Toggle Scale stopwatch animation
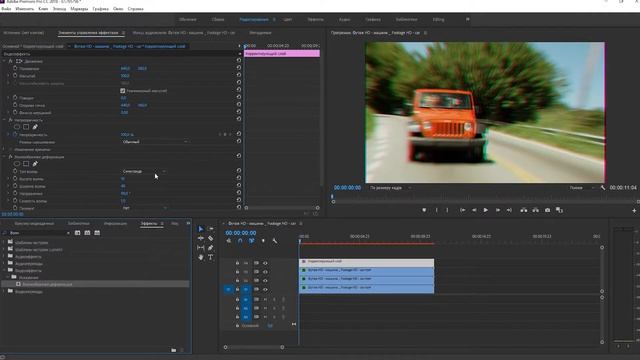 [15, 76]
